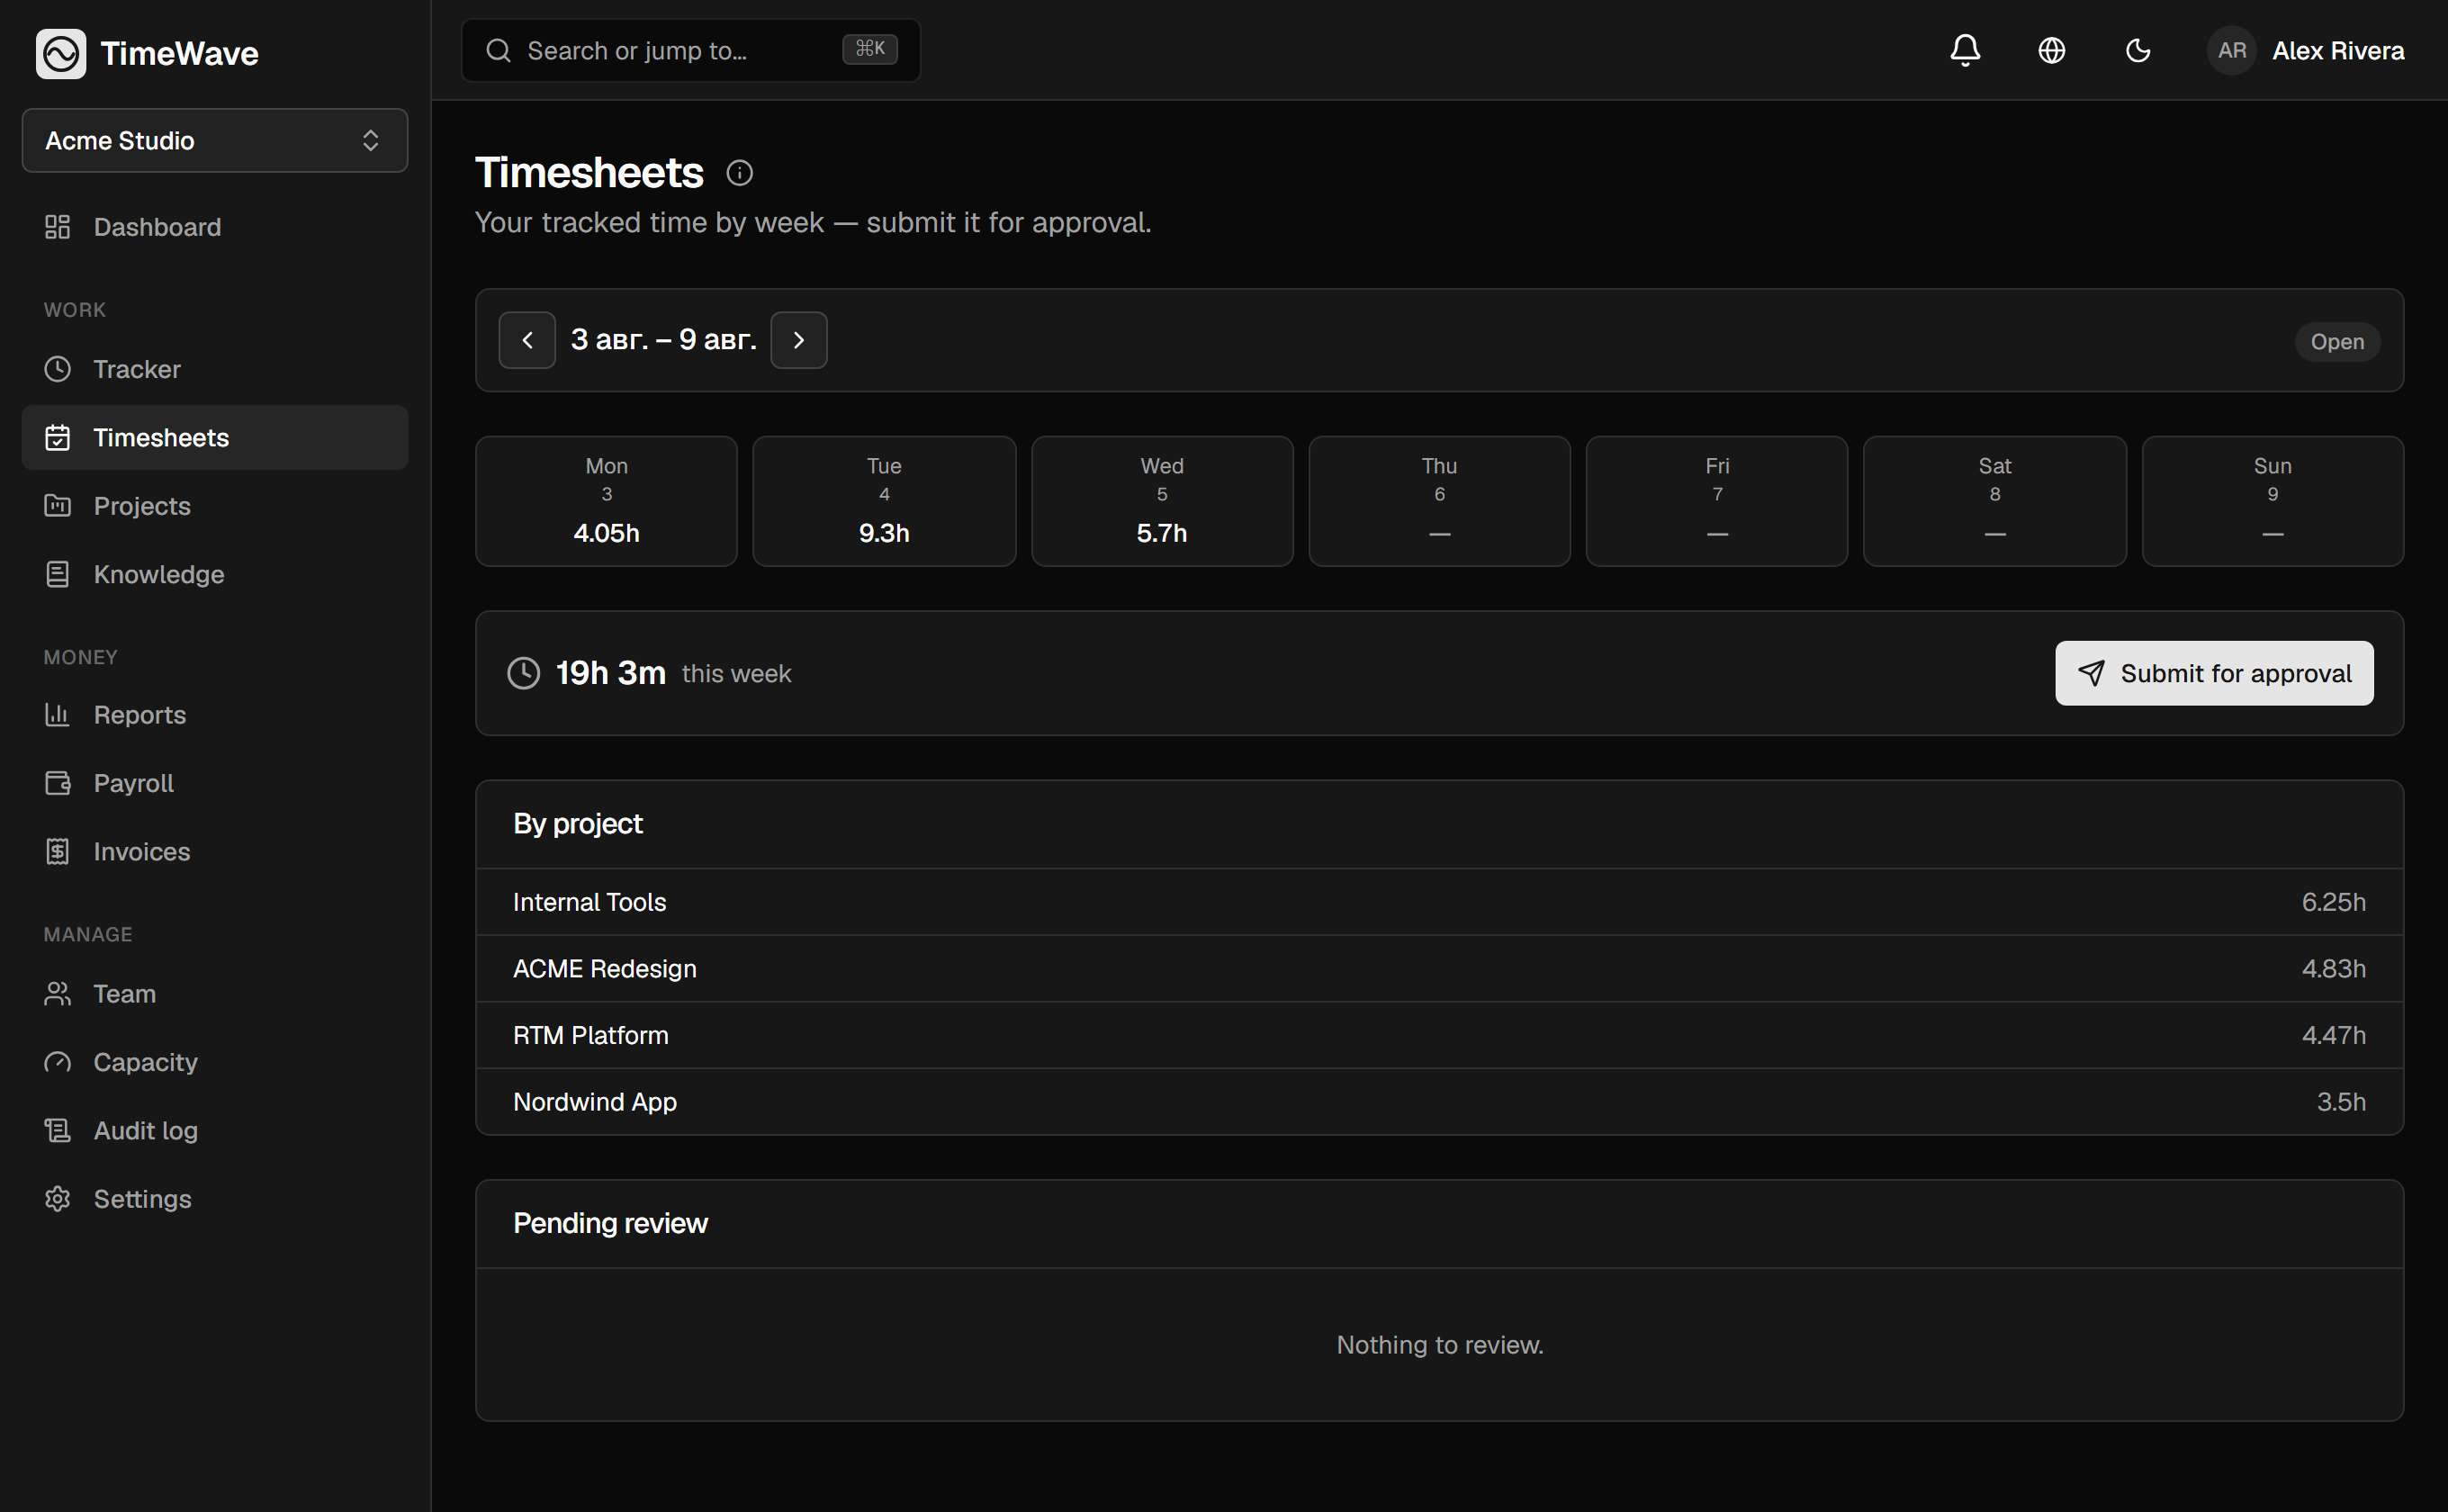This screenshot has width=2448, height=1512.
Task: Click the Open status badge
Action: point(2337,342)
